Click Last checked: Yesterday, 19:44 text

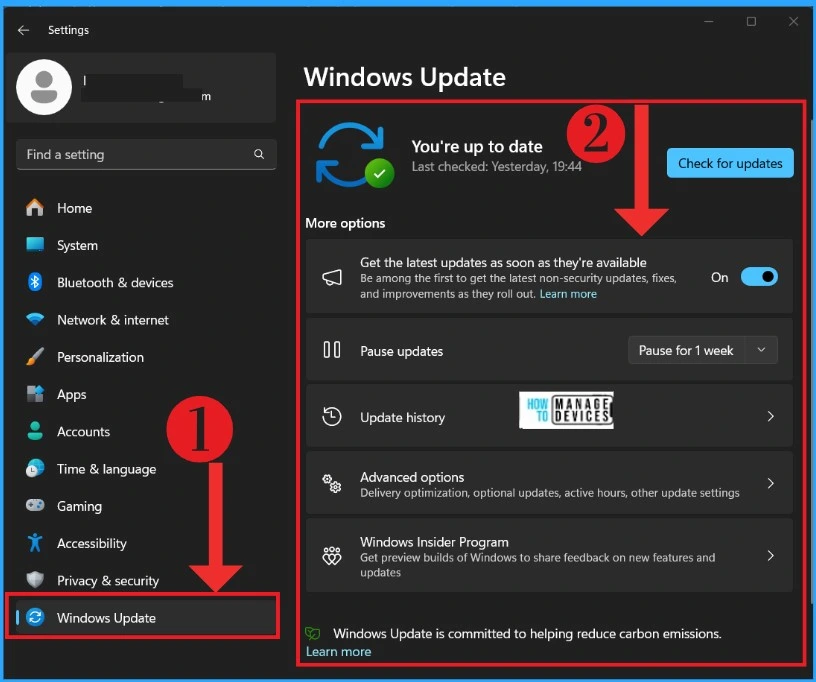click(x=496, y=166)
